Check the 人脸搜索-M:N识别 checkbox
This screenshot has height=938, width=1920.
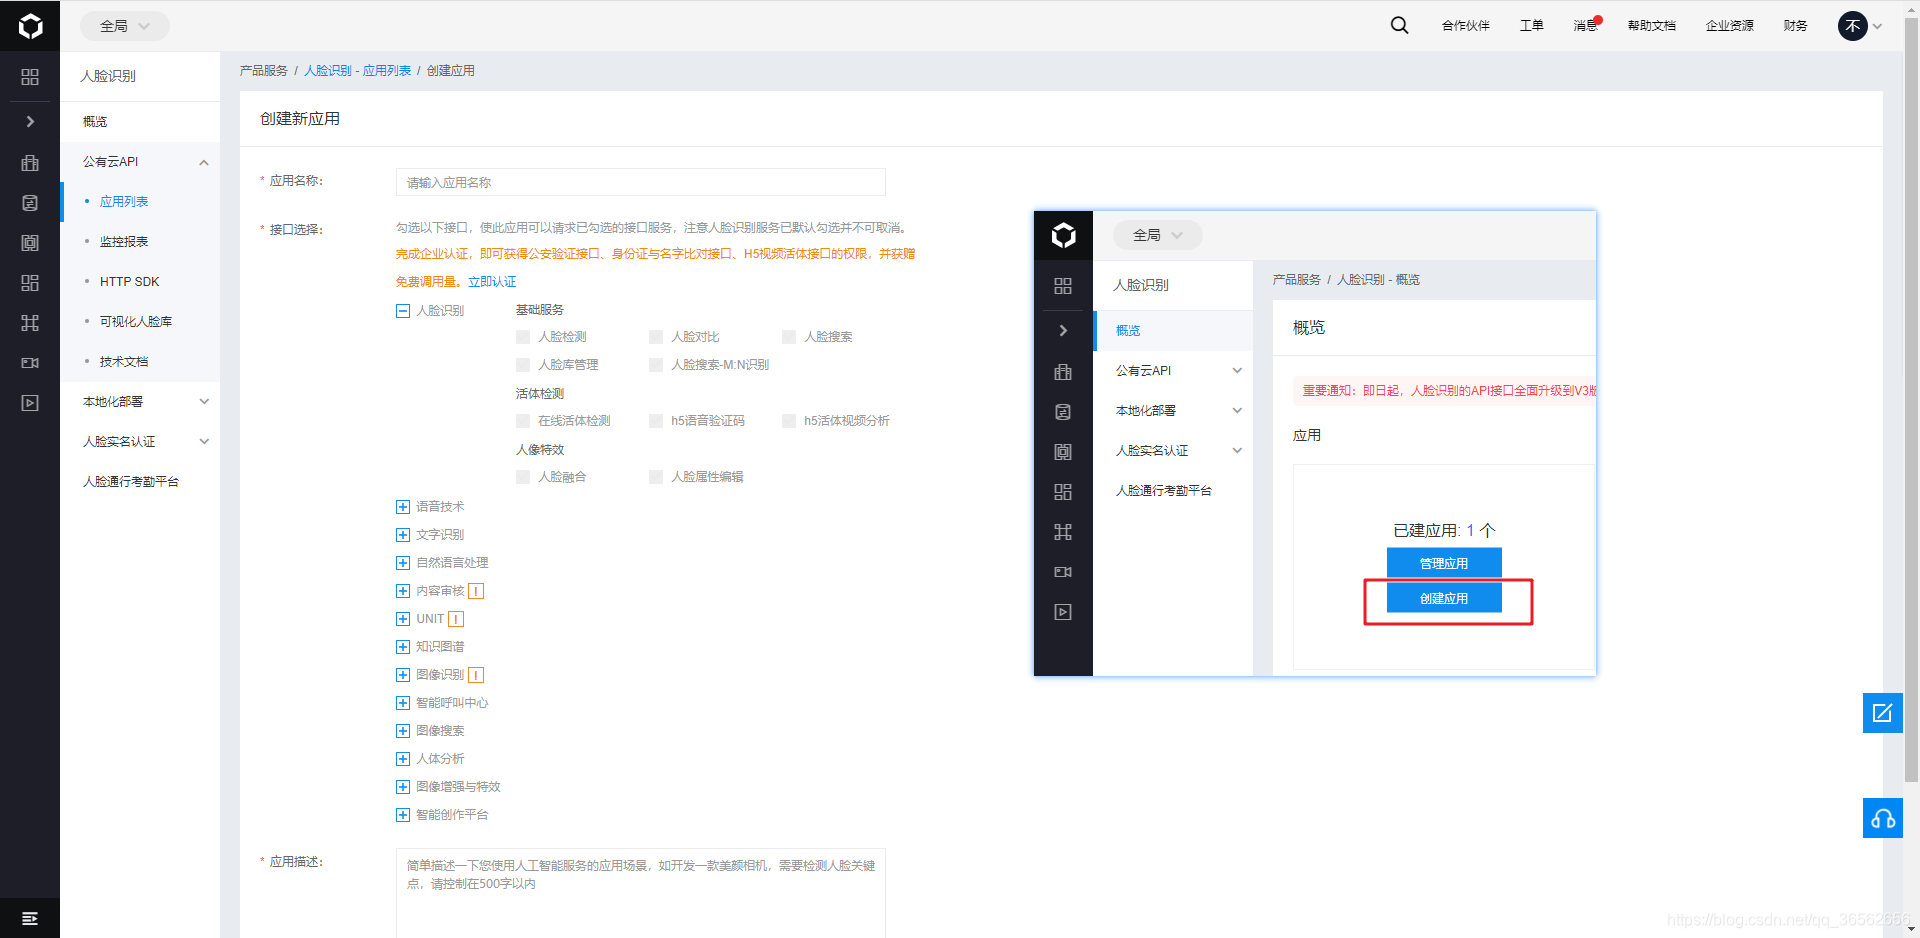pos(656,365)
